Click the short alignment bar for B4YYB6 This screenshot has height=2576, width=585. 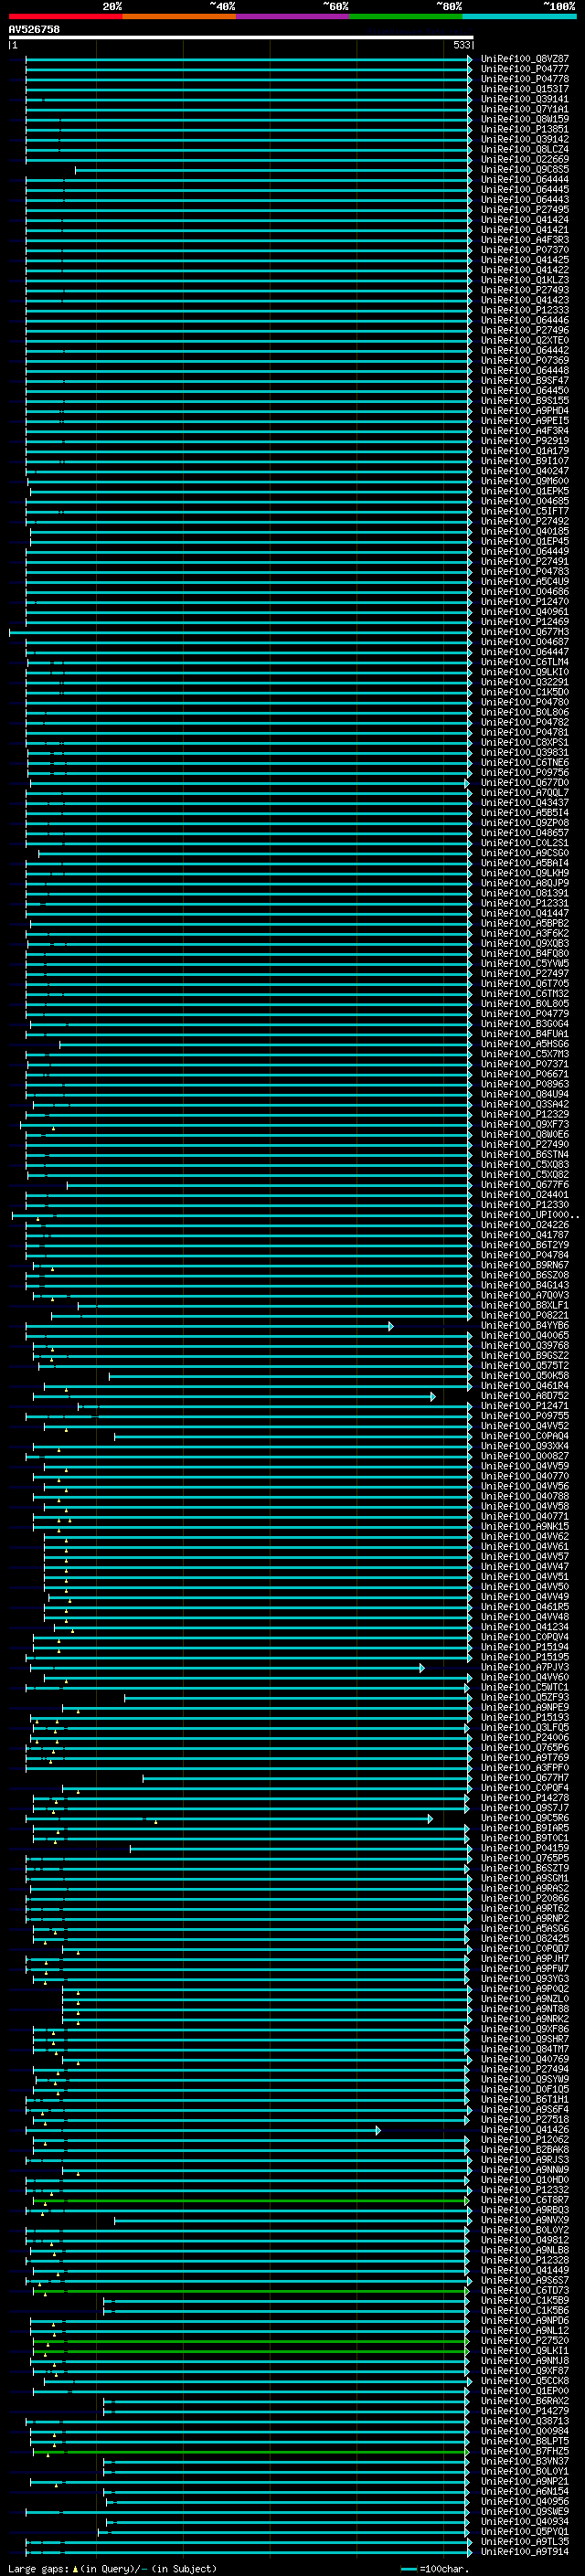209,1326
